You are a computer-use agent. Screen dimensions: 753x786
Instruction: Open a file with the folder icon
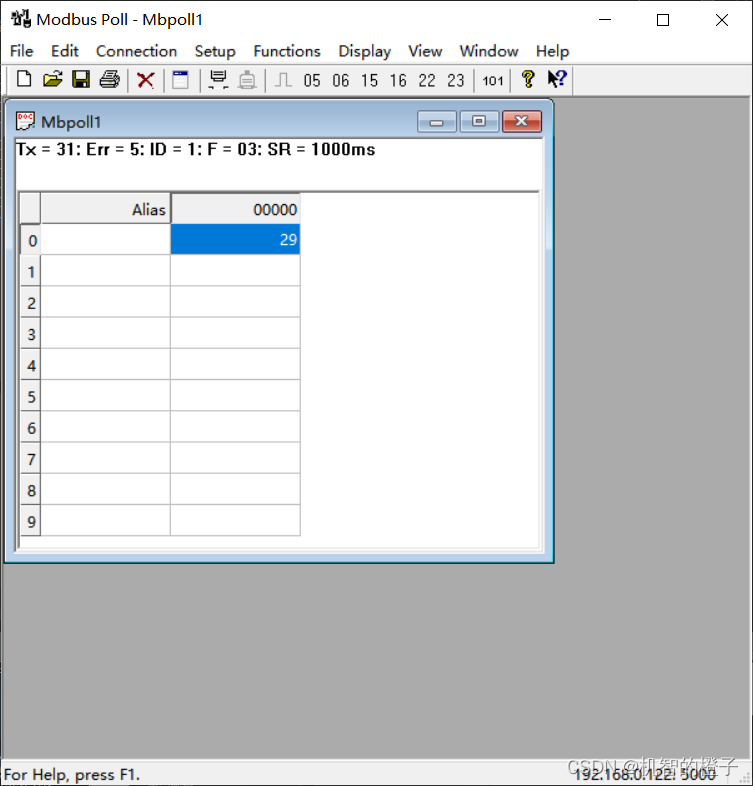(x=53, y=79)
